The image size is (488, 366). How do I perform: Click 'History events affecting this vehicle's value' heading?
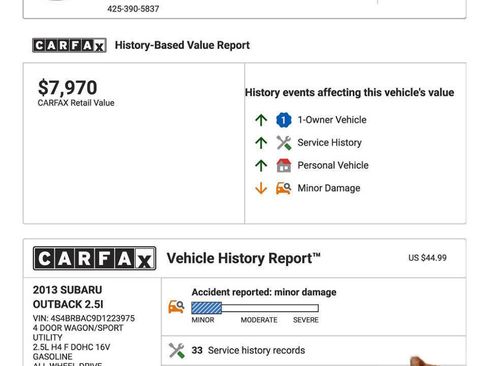(349, 92)
